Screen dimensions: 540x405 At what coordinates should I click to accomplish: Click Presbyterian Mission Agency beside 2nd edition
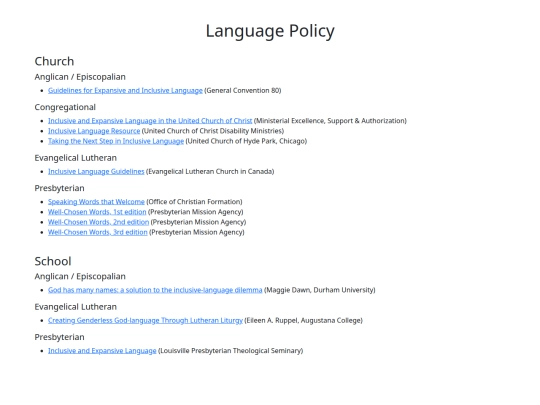tap(198, 222)
